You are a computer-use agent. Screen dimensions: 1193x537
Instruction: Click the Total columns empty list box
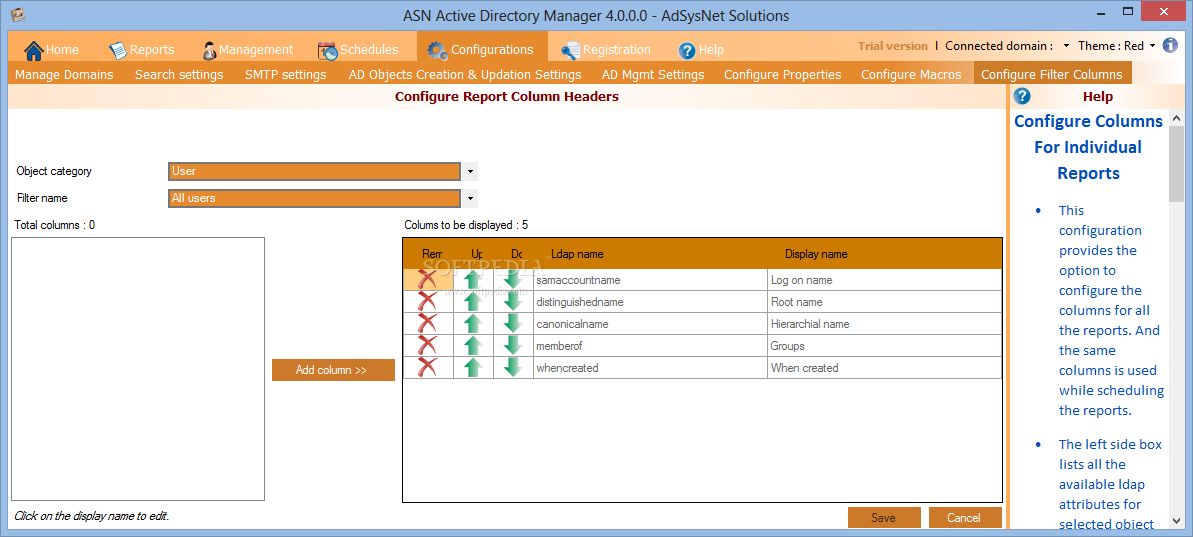(138, 369)
